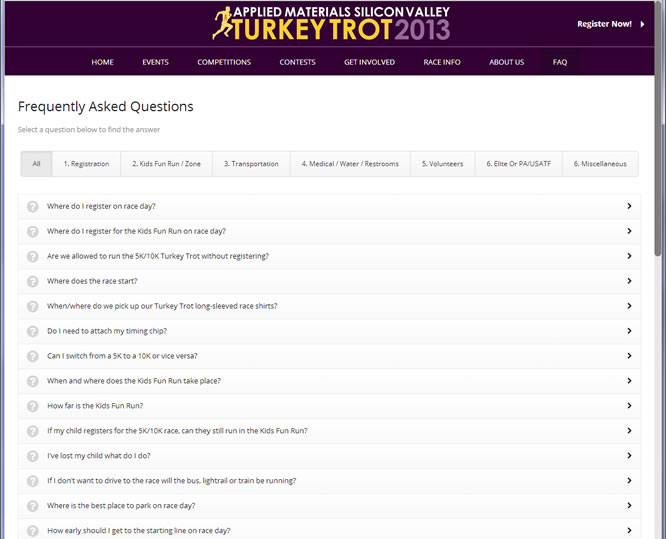Click question mark icon beside 'Where does the race start?'
666x539 pixels.
tap(32, 281)
